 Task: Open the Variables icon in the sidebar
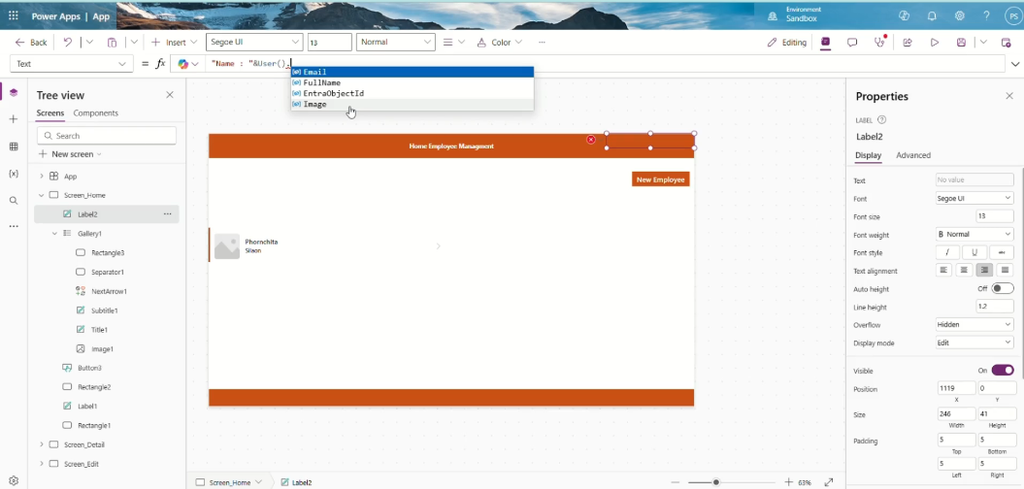pos(14,174)
